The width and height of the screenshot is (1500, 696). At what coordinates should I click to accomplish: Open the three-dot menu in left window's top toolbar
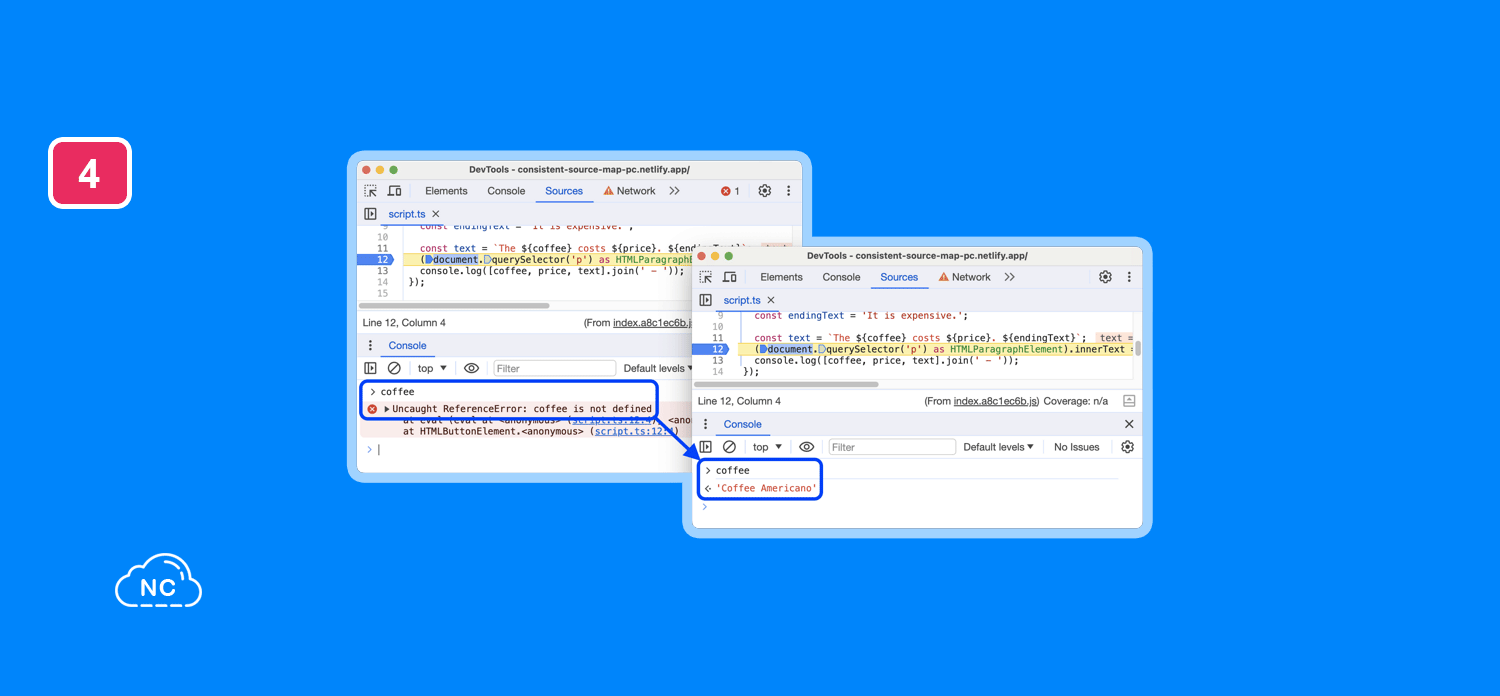[788, 191]
